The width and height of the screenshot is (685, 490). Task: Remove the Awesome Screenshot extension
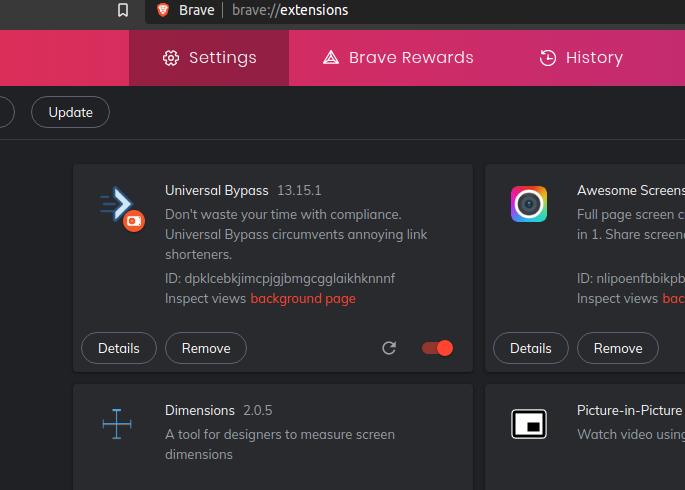click(x=618, y=348)
